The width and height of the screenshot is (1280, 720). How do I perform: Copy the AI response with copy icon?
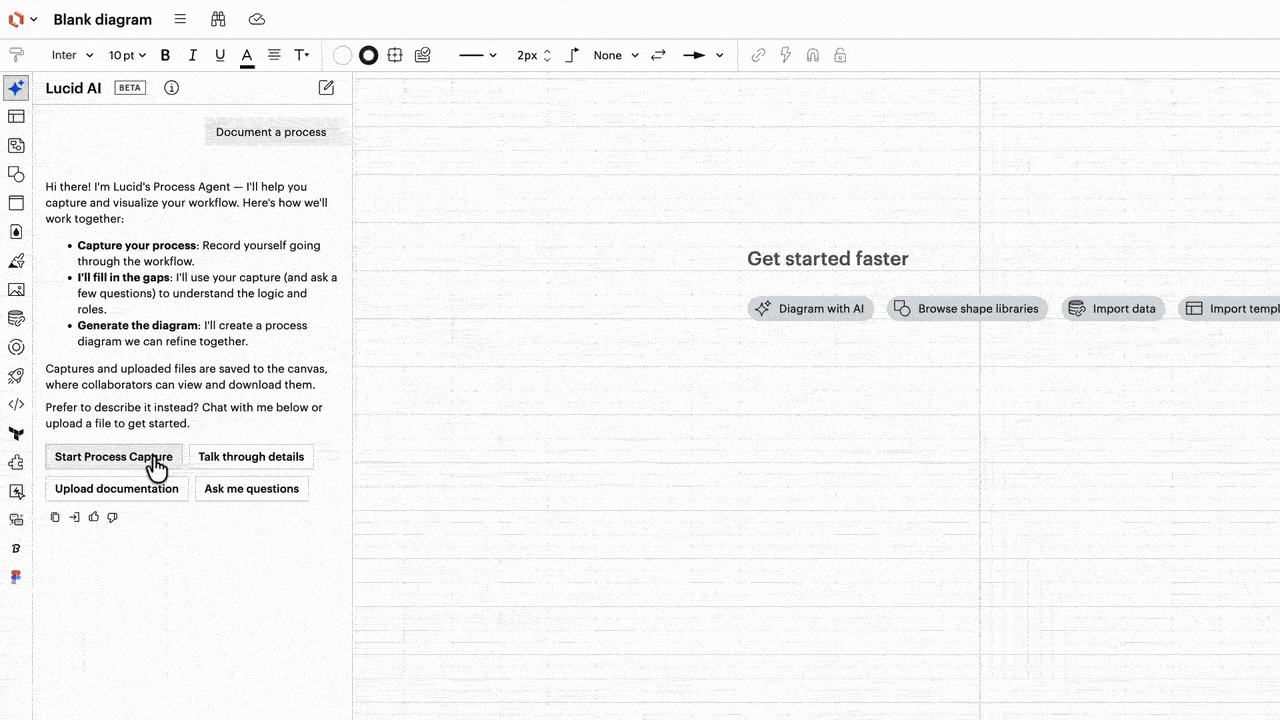(x=55, y=517)
